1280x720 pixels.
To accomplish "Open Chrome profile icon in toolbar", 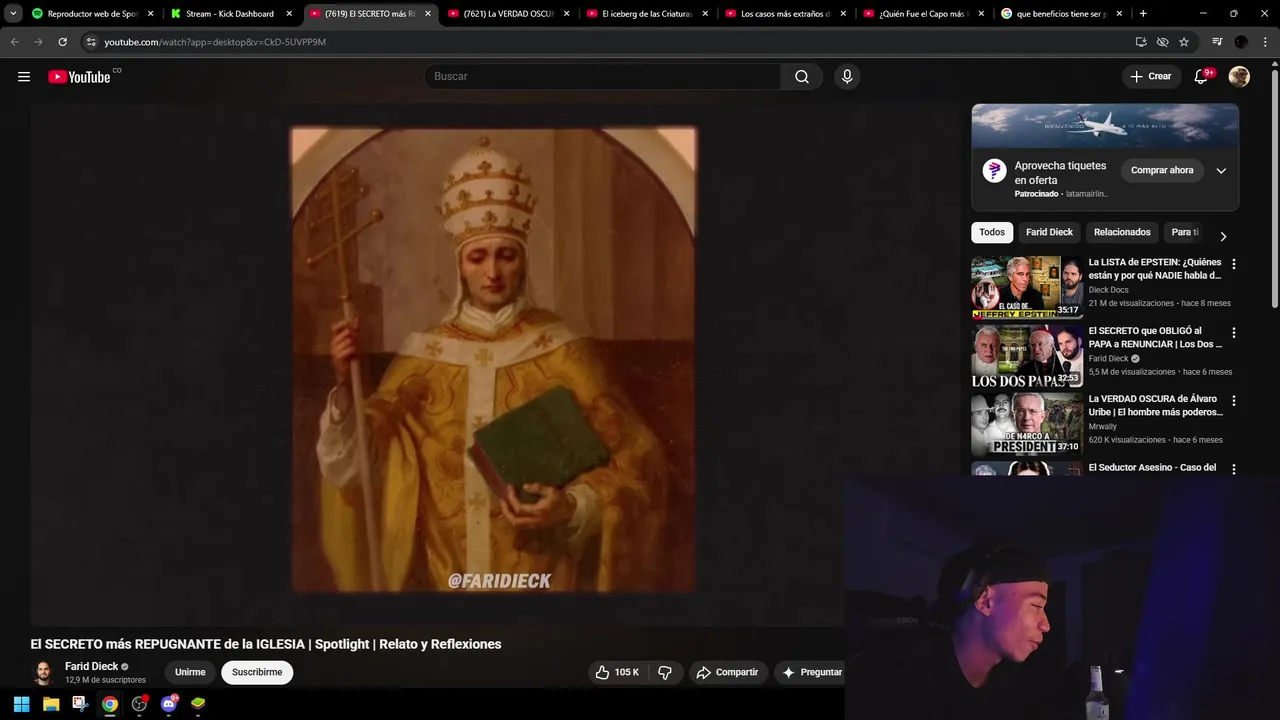I will click(1241, 42).
